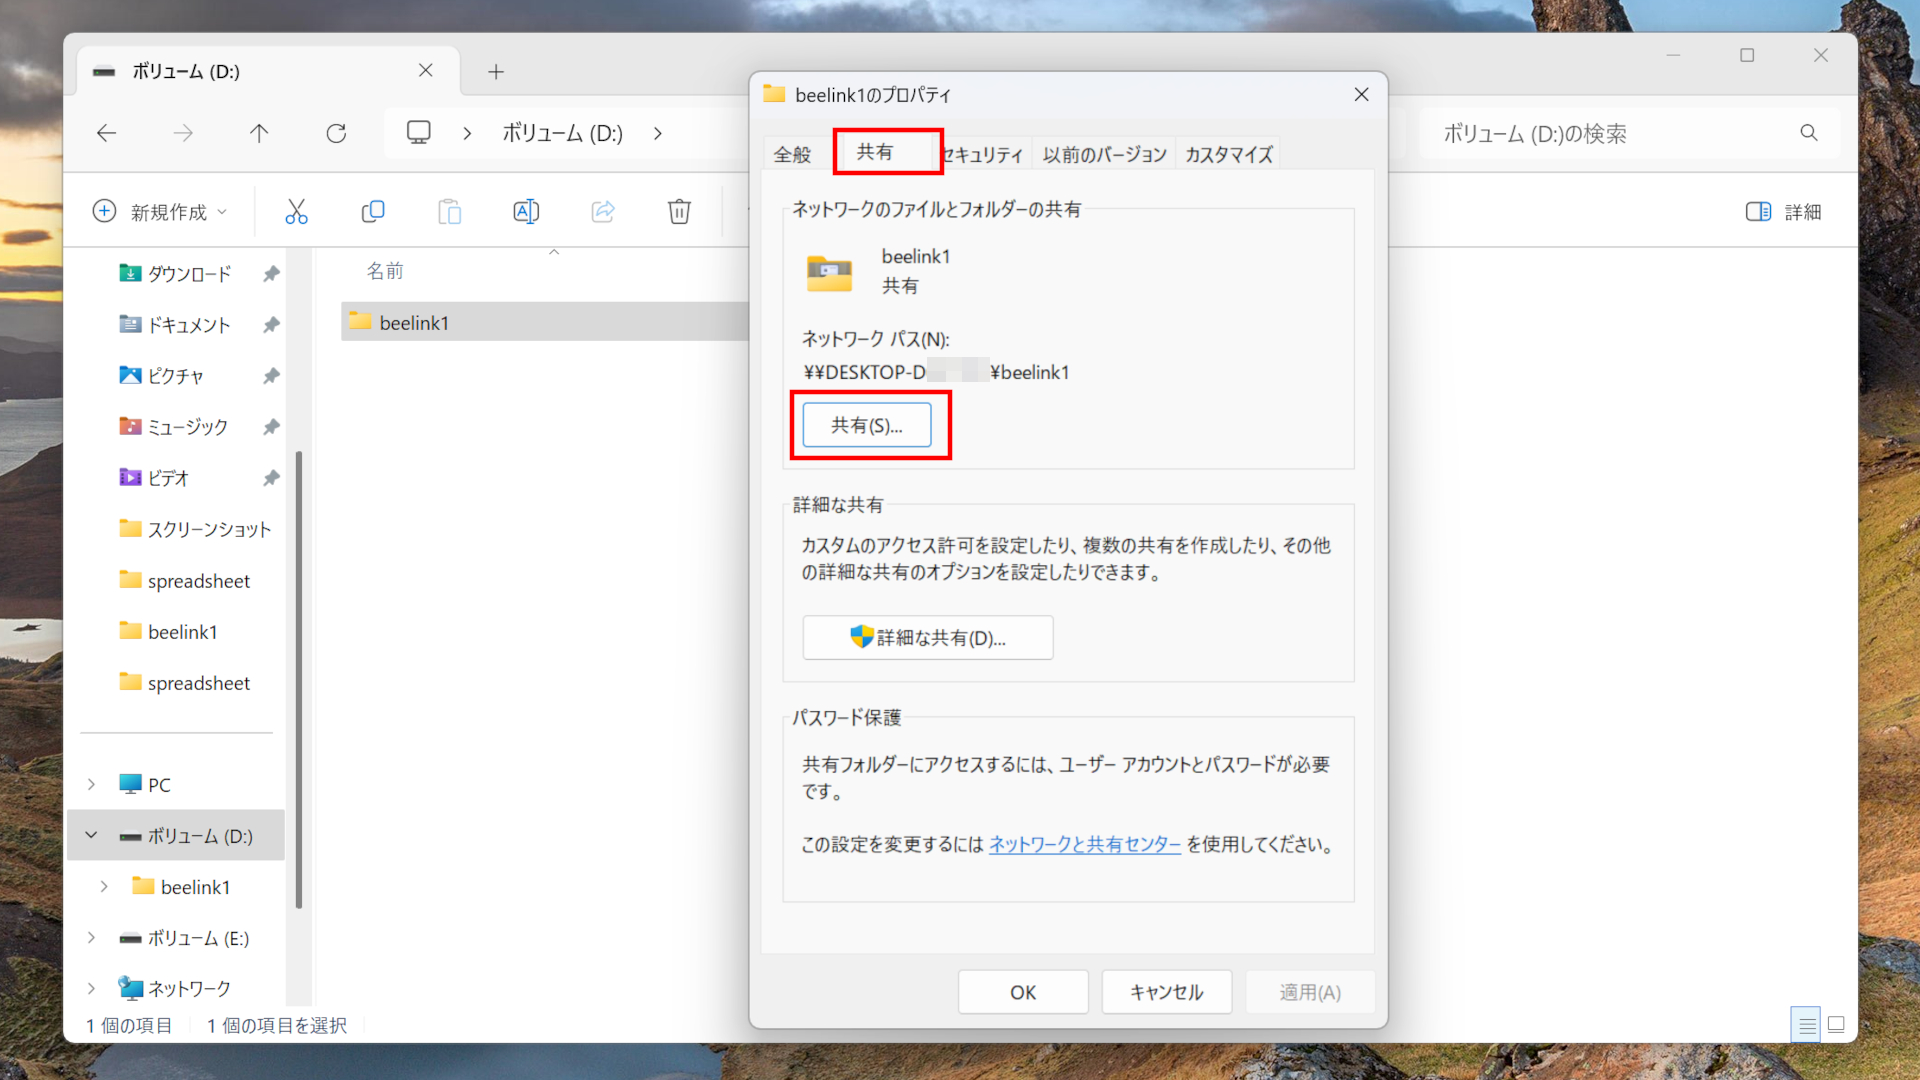Open the 以前のバージョン tab
Screen dimensions: 1920x1080
click(x=1103, y=153)
